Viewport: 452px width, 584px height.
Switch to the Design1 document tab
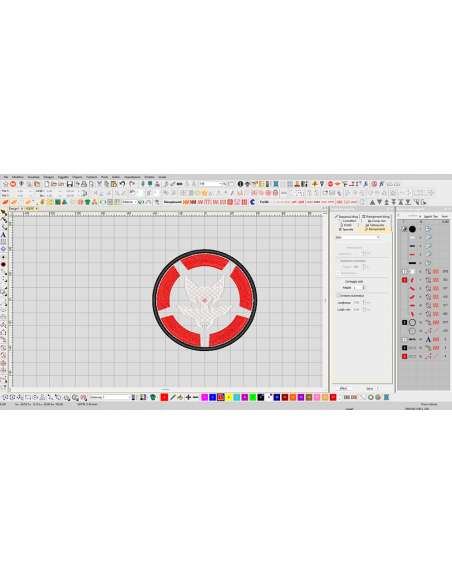tap(14, 209)
